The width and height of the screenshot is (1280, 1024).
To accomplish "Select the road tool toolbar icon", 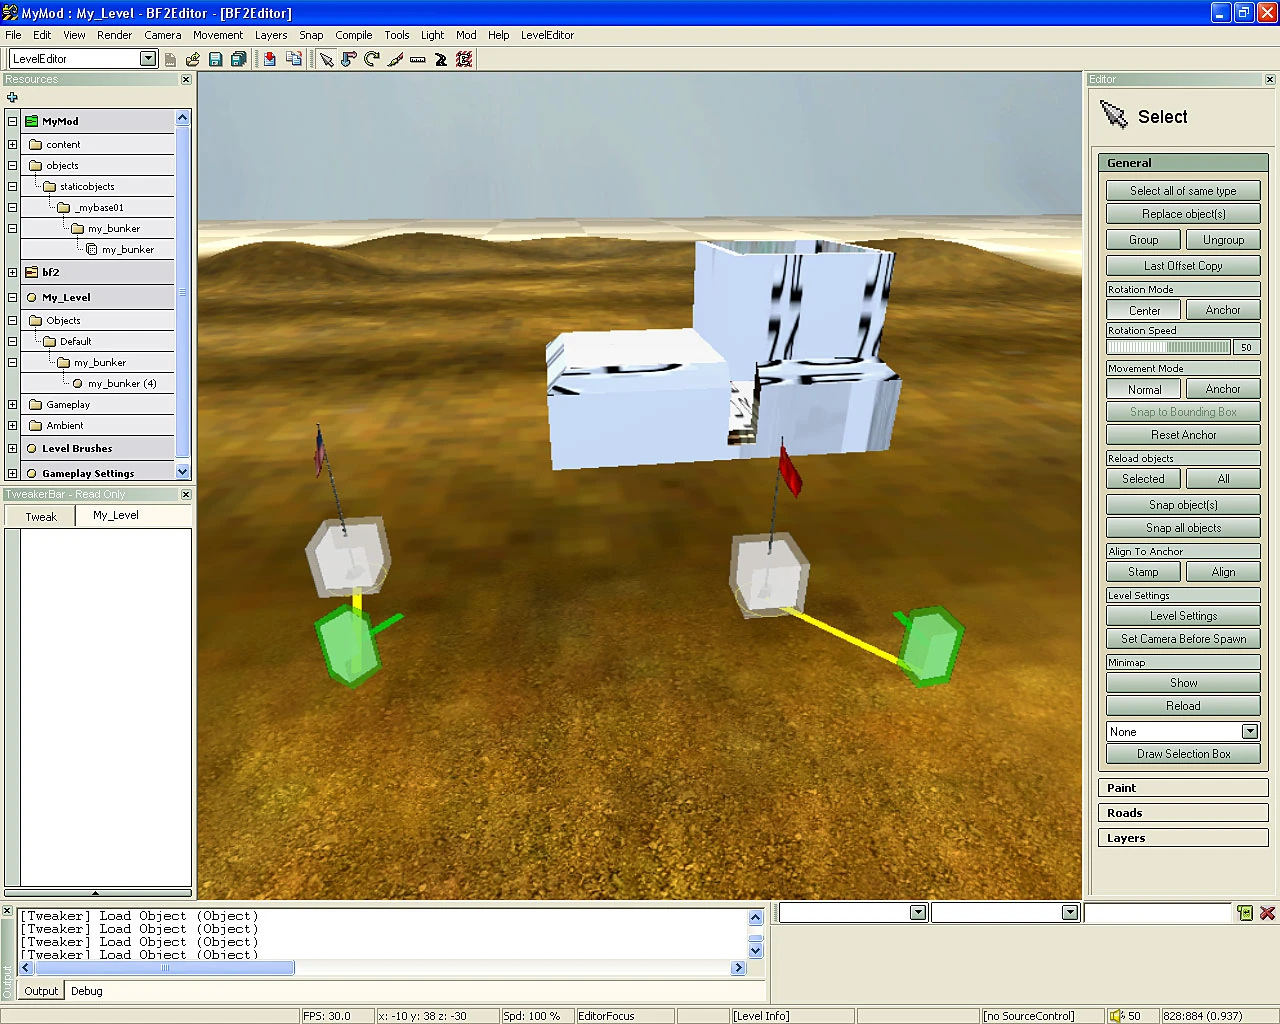I will (441, 59).
